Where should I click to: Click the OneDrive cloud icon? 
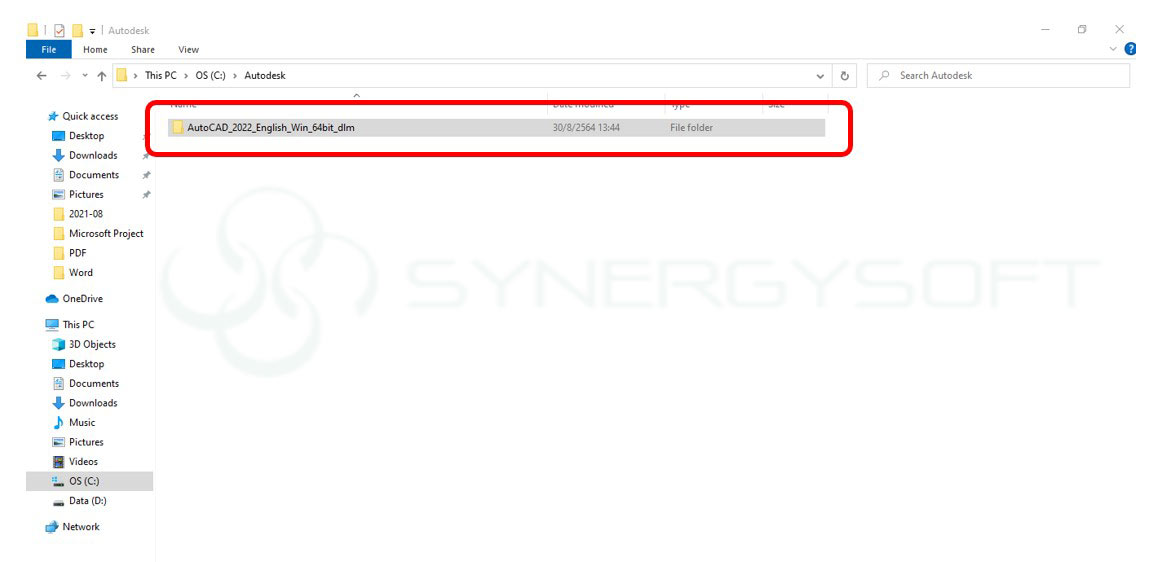pyautogui.click(x=52, y=299)
